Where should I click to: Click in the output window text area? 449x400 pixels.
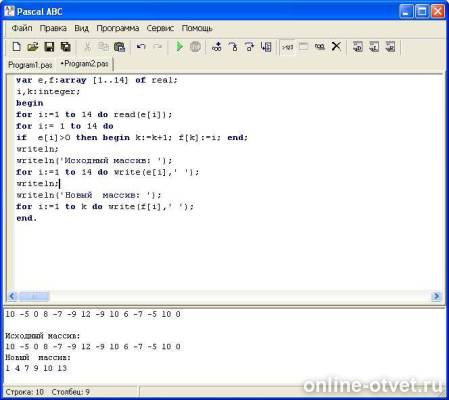pyautogui.click(x=224, y=347)
